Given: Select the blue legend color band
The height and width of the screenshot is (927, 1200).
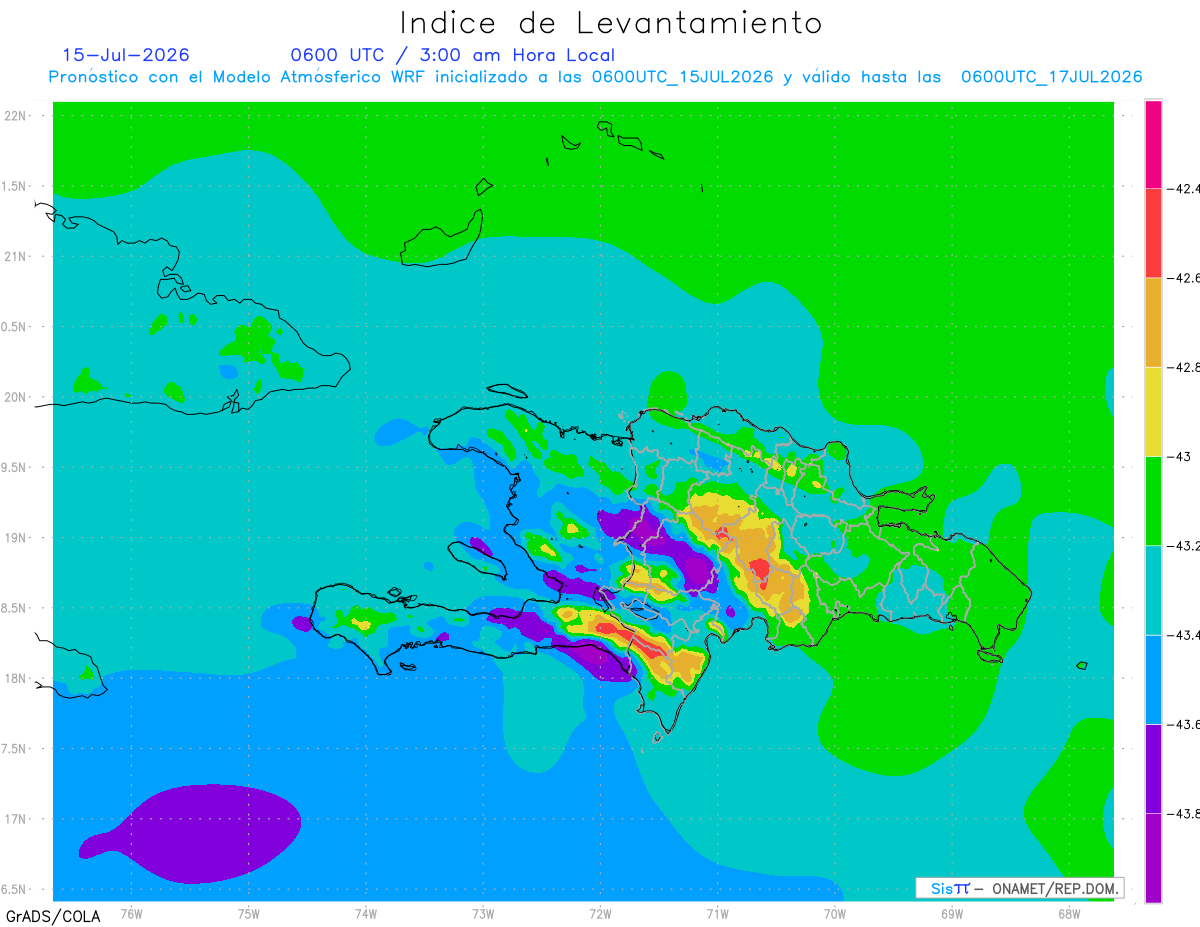Looking at the screenshot, I should [1153, 679].
